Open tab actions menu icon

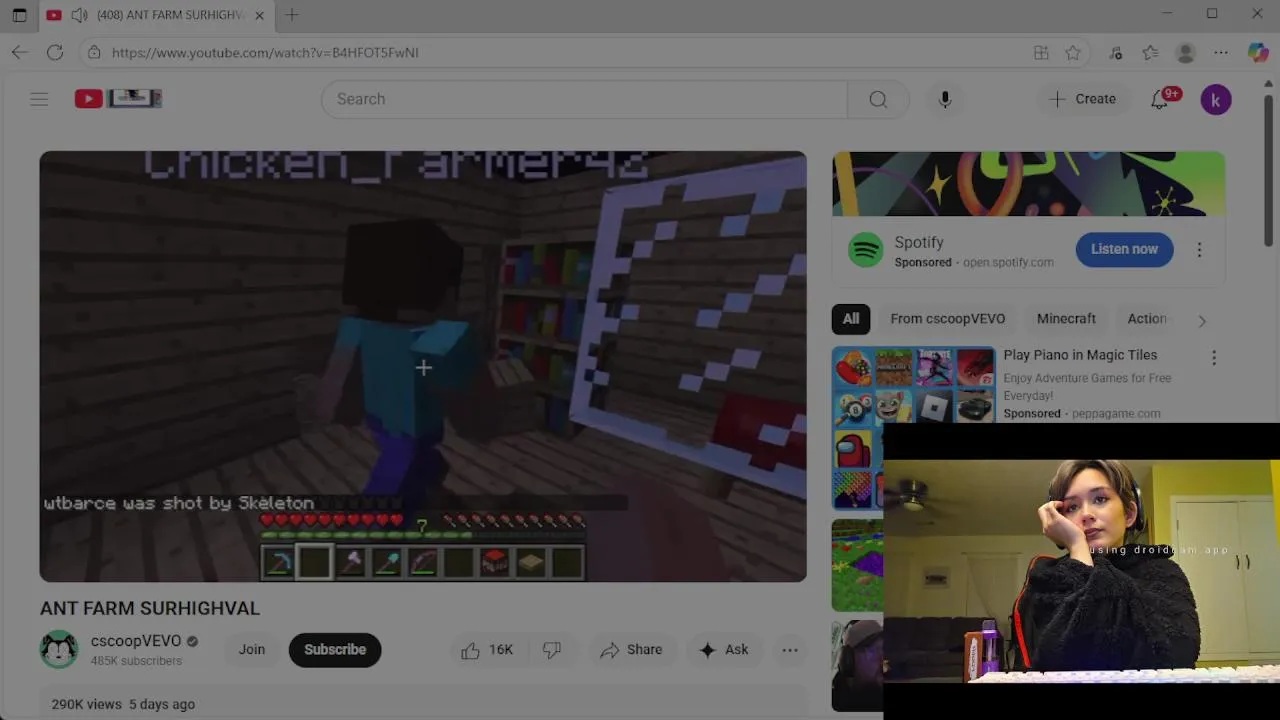19,15
